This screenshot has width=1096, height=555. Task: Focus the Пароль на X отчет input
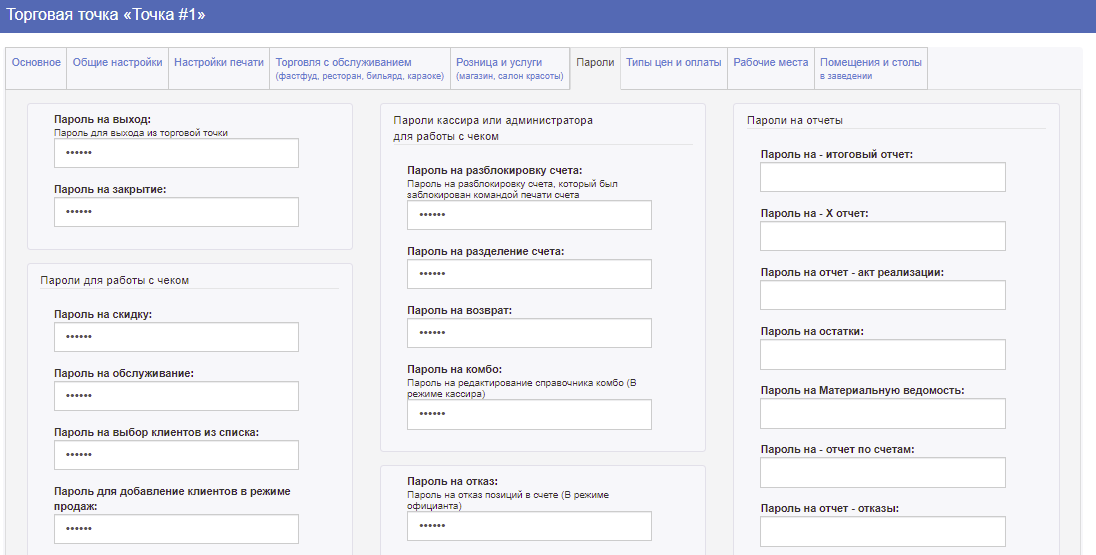(882, 236)
